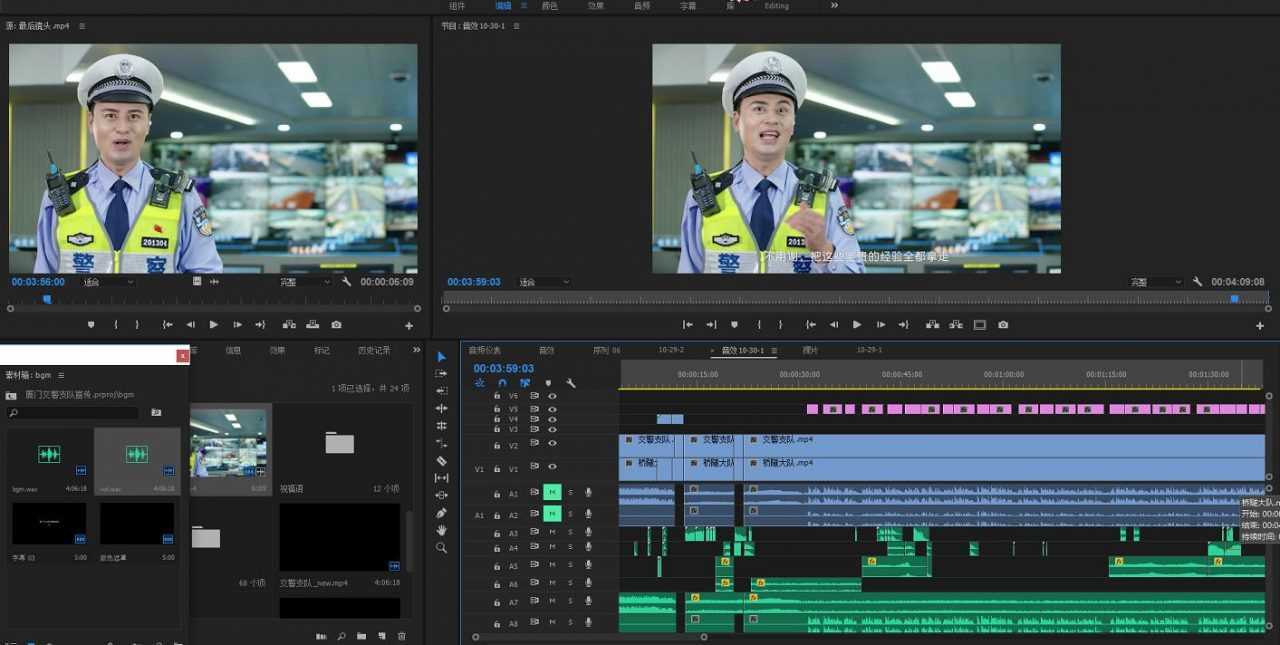
Task: Choose the Ripple Edit tool
Action: [442, 408]
